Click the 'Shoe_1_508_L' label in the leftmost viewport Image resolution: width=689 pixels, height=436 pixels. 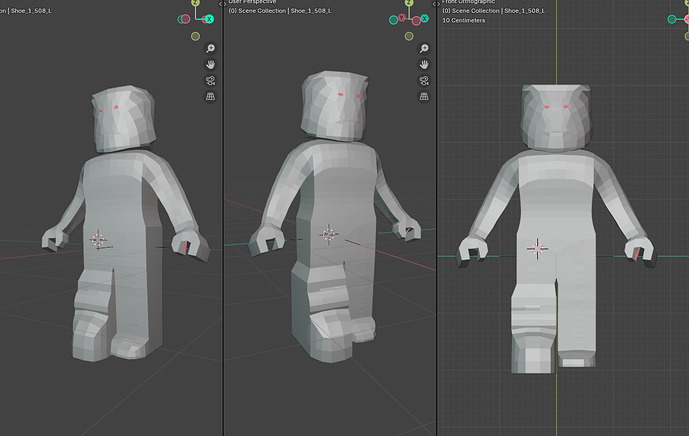pyautogui.click(x=31, y=11)
